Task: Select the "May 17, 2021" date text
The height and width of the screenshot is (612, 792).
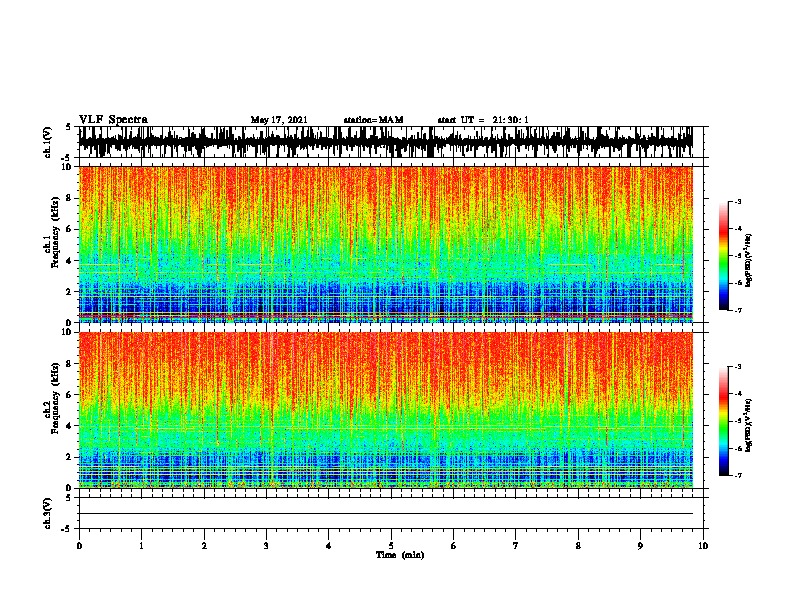Action: click(x=279, y=120)
